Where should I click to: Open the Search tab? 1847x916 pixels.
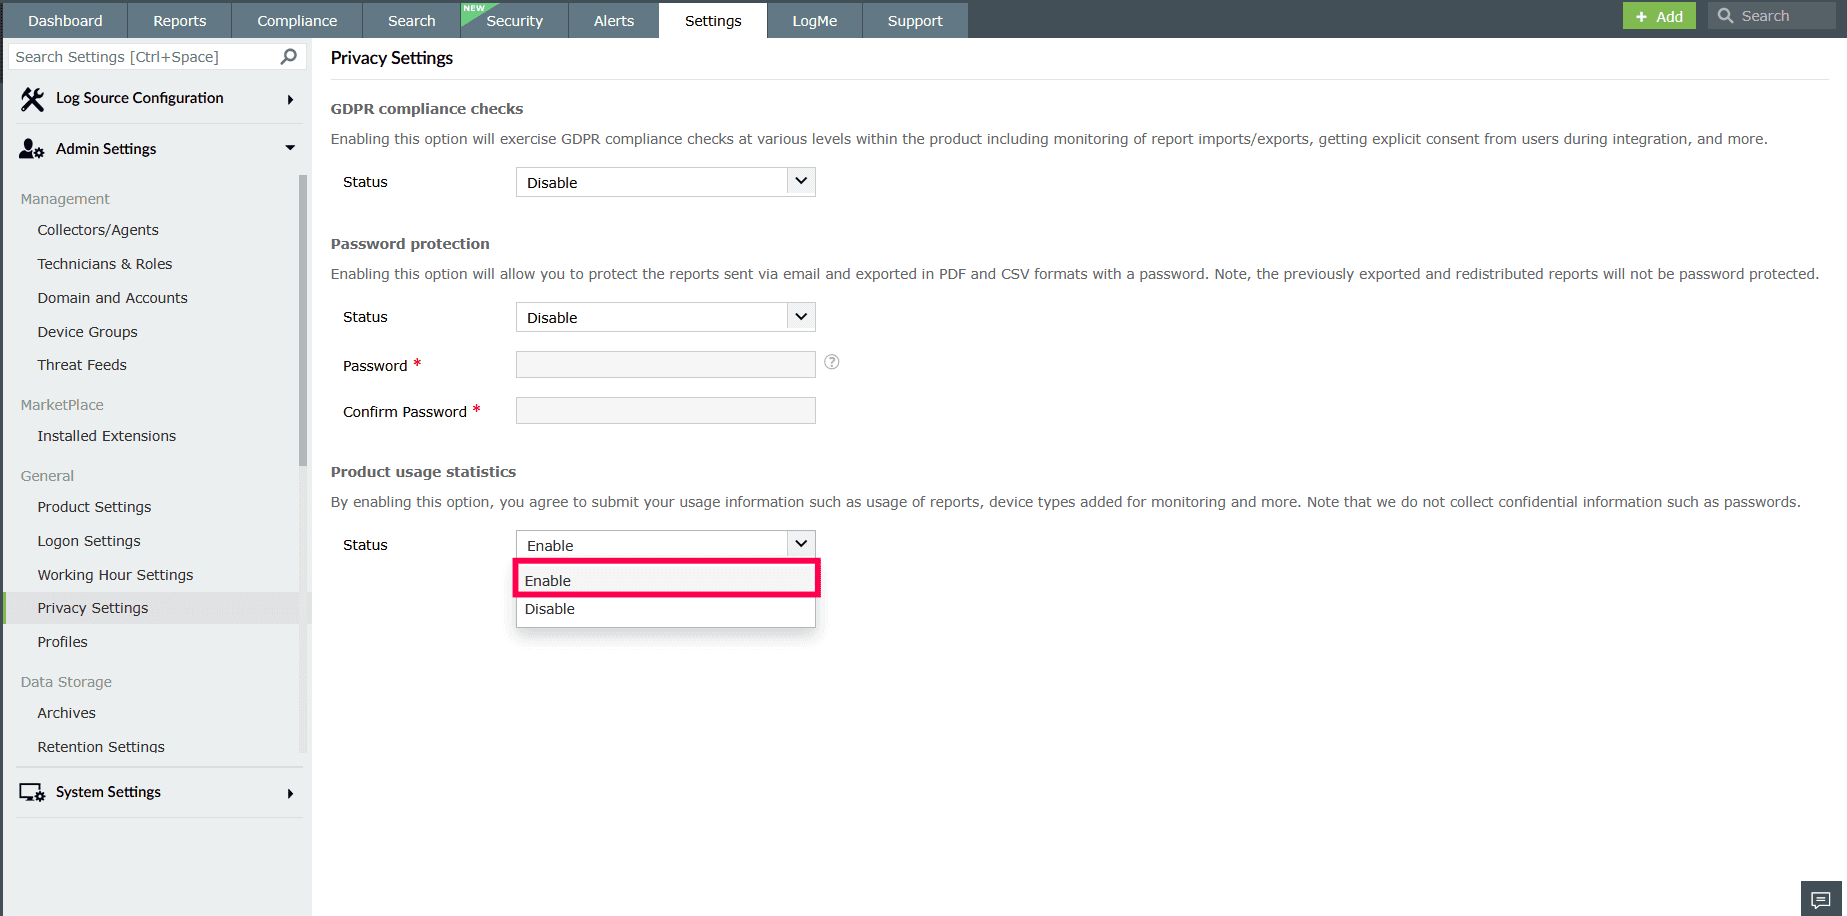(x=412, y=20)
